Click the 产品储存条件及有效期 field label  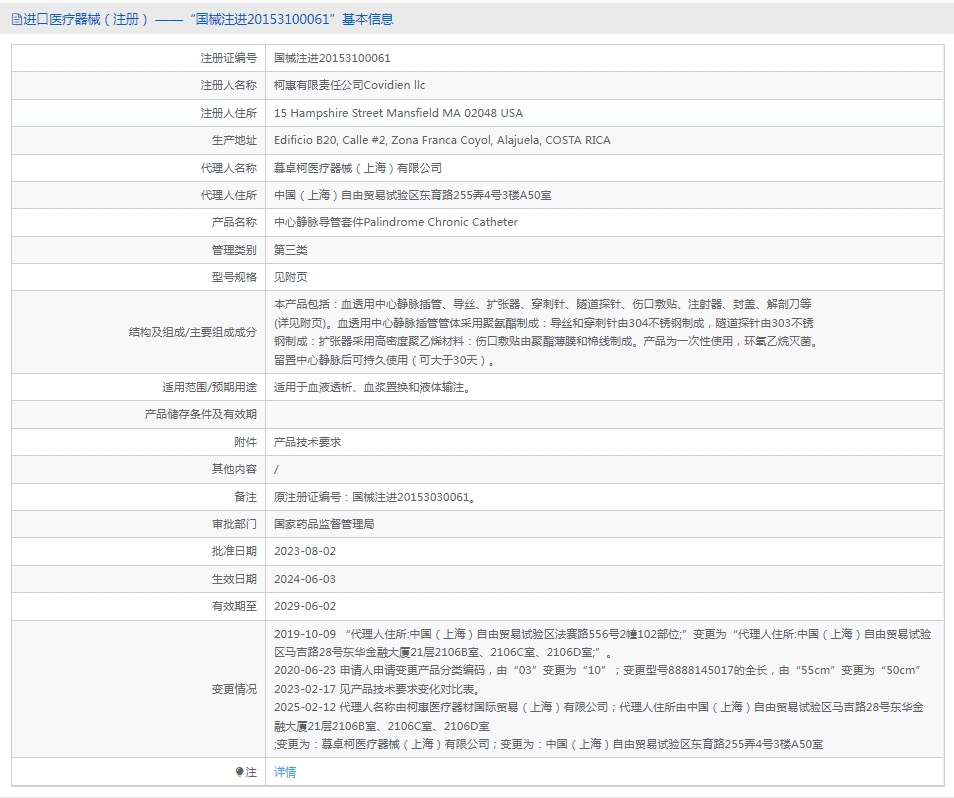pyautogui.click(x=201, y=414)
